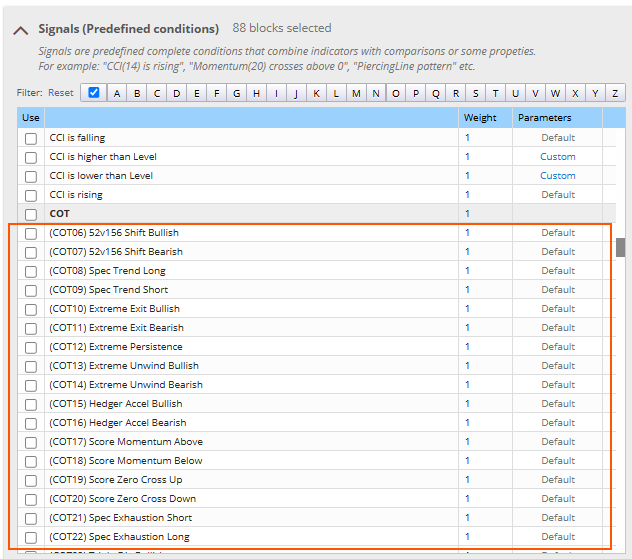Image resolution: width=632 pixels, height=559 pixels.
Task: Select the Parameters column header
Action: 545,118
